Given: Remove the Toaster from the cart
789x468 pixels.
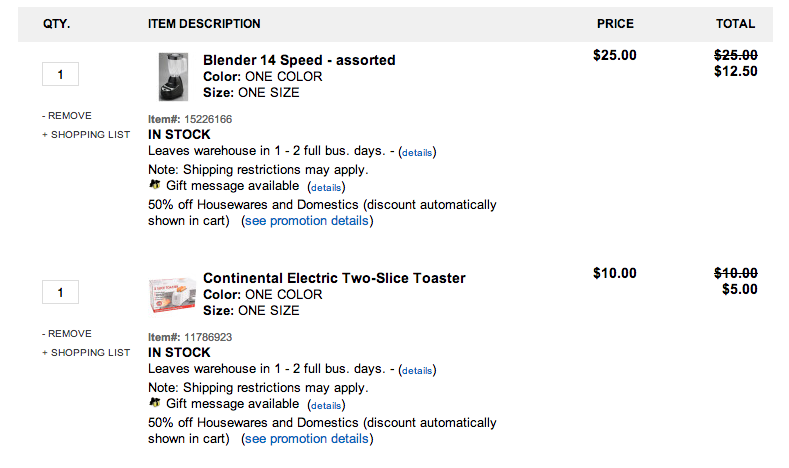Looking at the screenshot, I should coord(67,334).
